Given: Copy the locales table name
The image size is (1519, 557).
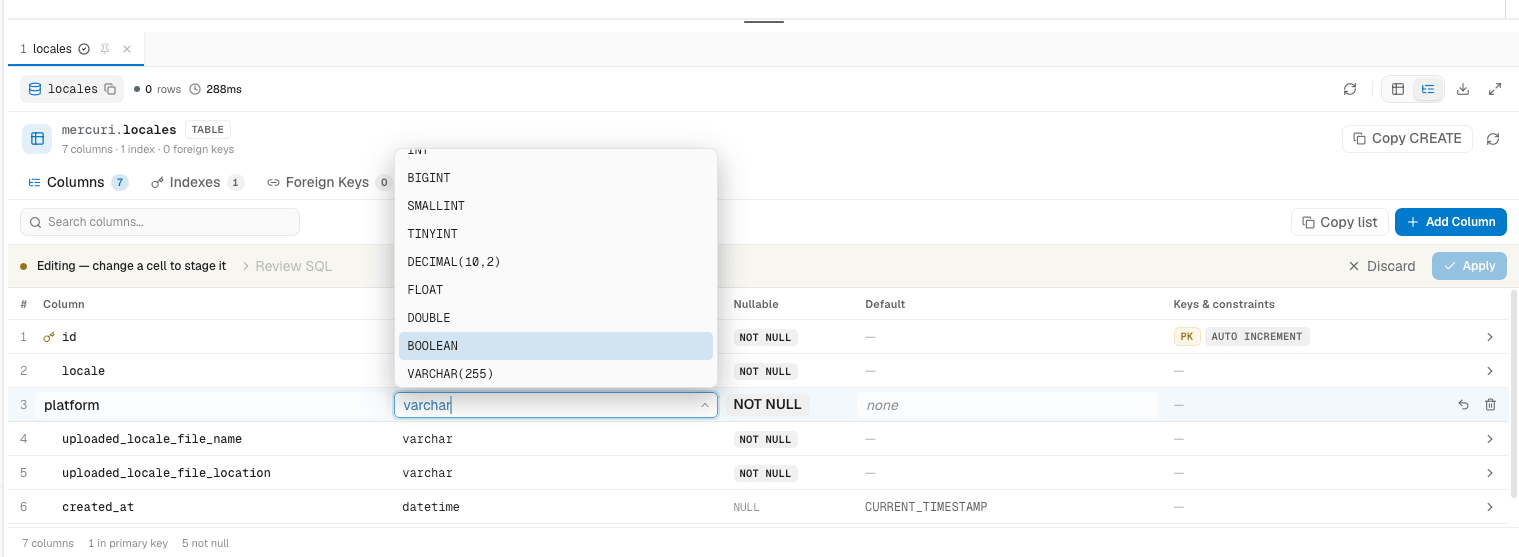Looking at the screenshot, I should tap(110, 89).
